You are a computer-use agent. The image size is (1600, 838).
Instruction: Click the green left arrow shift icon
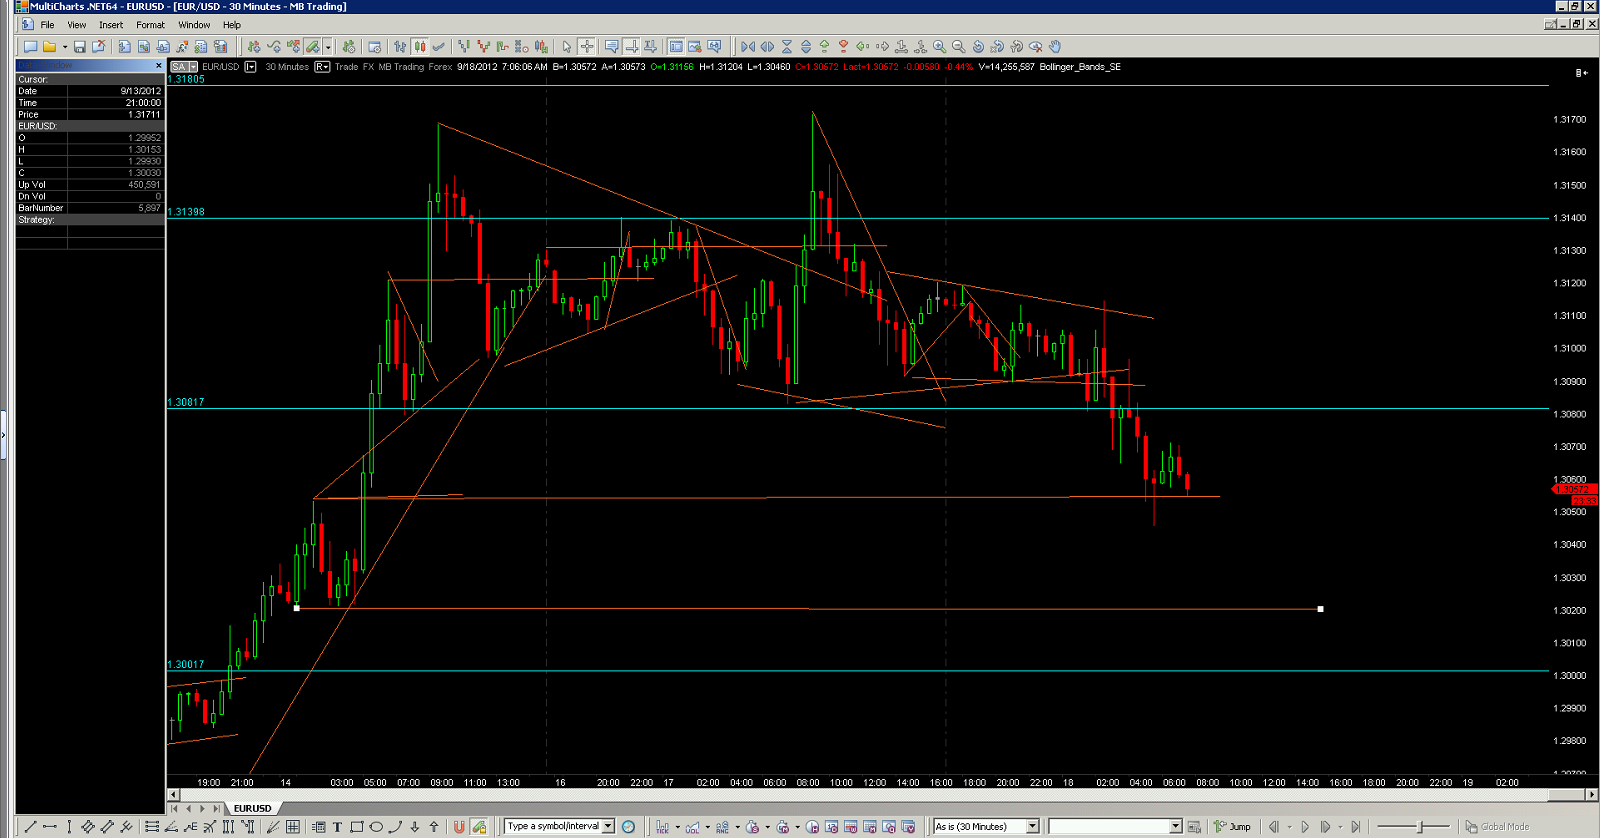coord(862,46)
